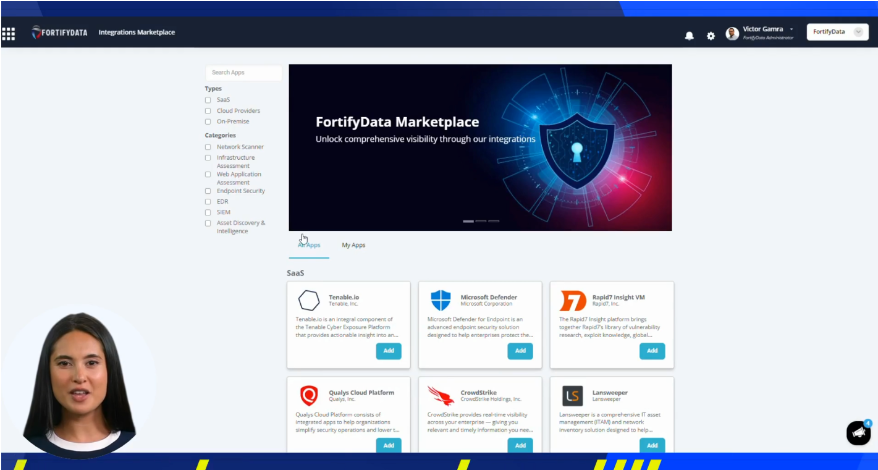This screenshot has width=878, height=470.
Task: Check the SIEM category
Action: [x=208, y=213]
